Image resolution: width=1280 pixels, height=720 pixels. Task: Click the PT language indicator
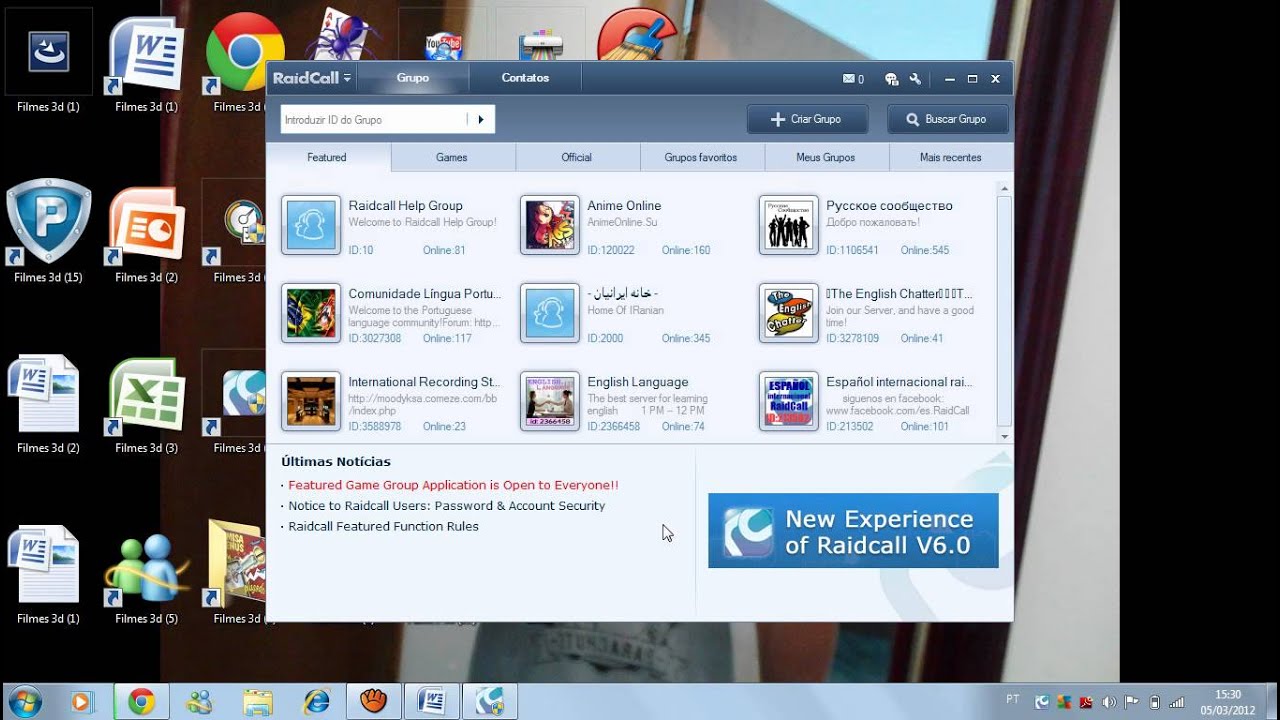[1012, 698]
